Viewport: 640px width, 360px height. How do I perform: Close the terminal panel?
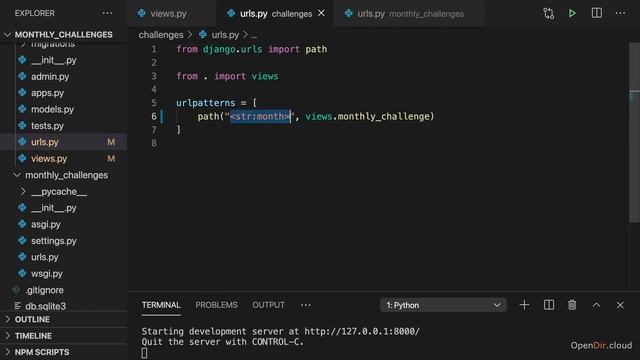[620, 305]
